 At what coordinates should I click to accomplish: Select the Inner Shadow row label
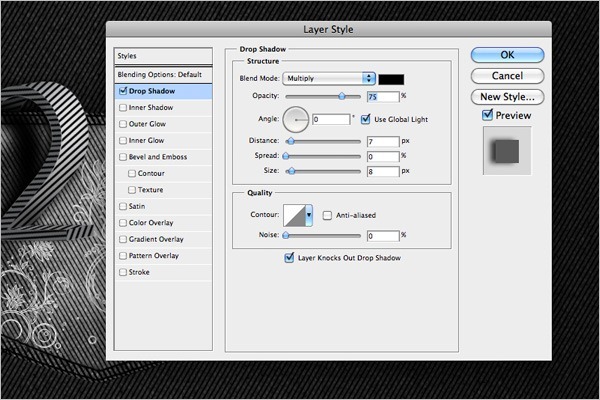(x=151, y=108)
